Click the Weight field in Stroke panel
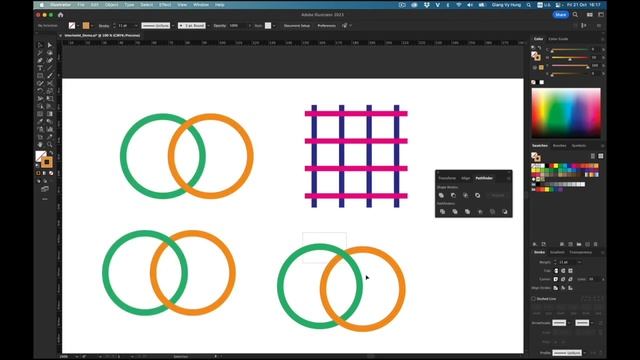Image resolution: width=640 pixels, height=360 pixels. (567, 262)
